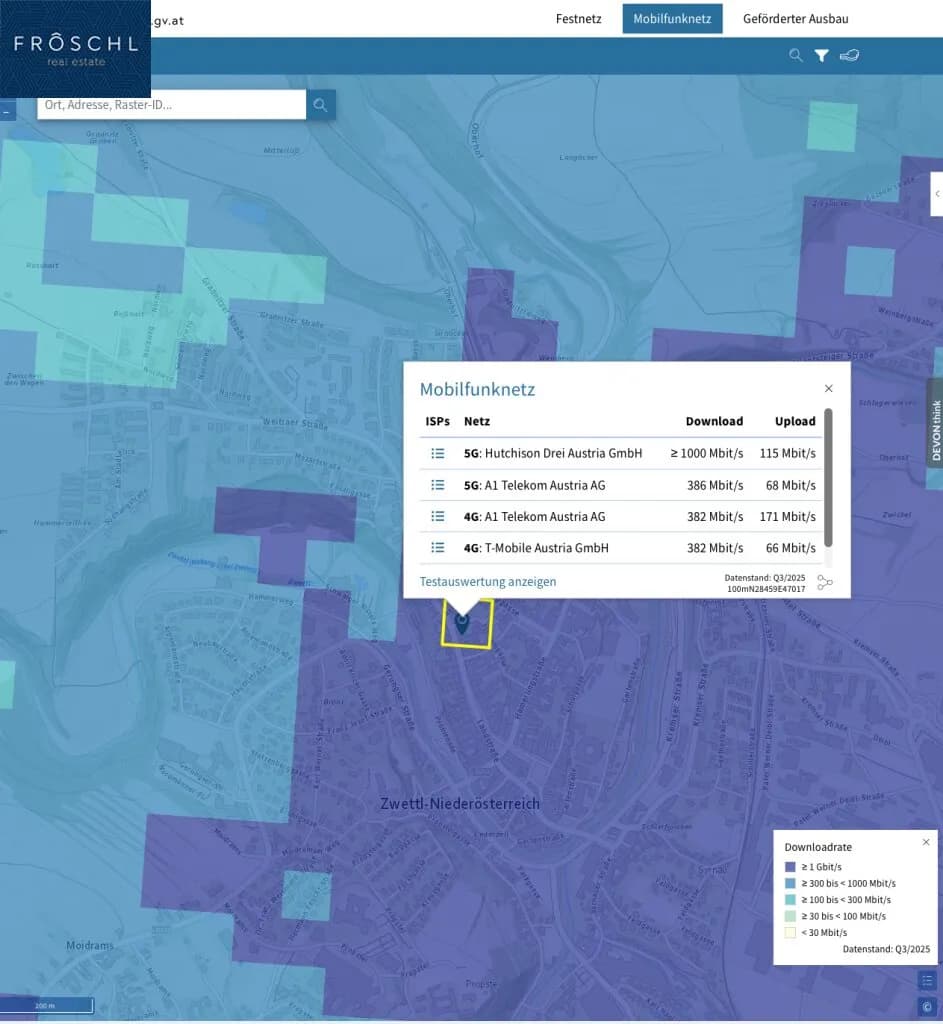Open the magnifier search icon in header bar
The width and height of the screenshot is (943, 1024).
pos(795,56)
